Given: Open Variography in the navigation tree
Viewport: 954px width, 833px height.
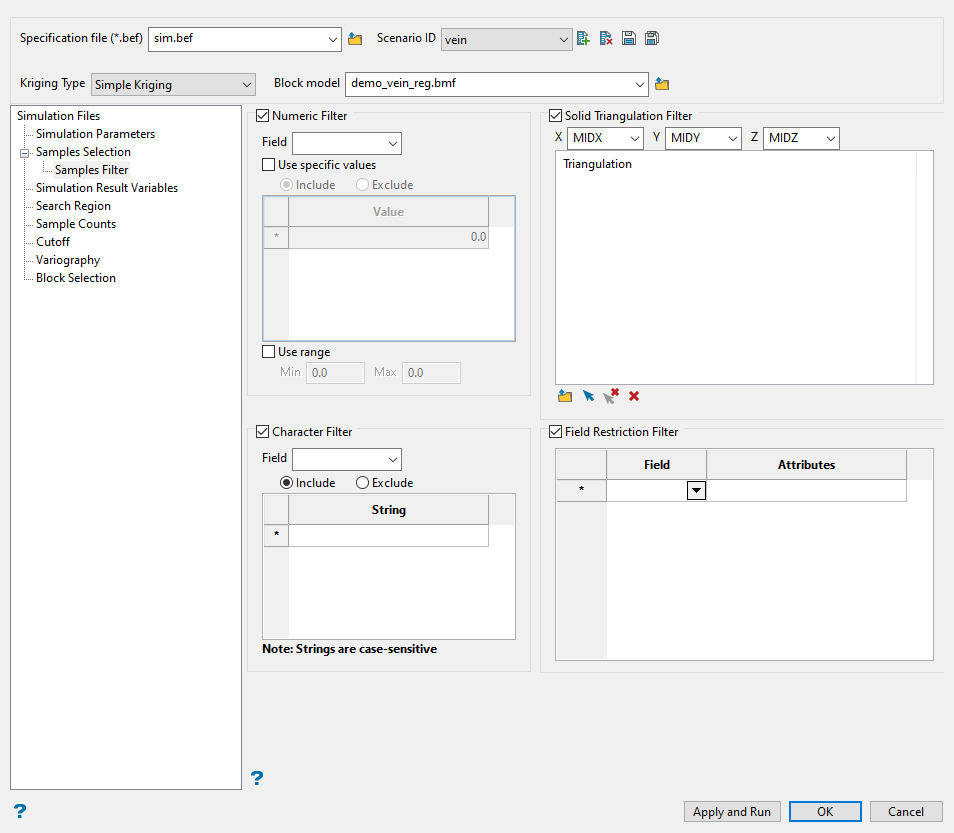Looking at the screenshot, I should pos(68,260).
